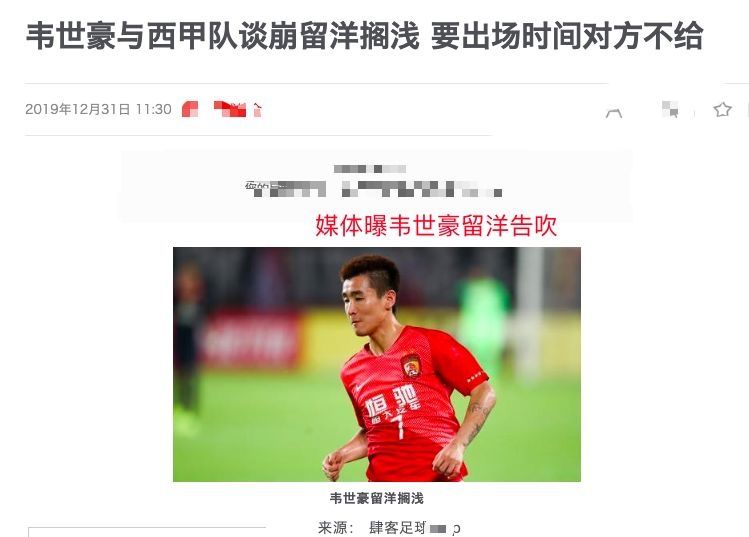Click the publish date 2019年12月31日 11:30
The height and width of the screenshot is (537, 749).
tap(98, 109)
